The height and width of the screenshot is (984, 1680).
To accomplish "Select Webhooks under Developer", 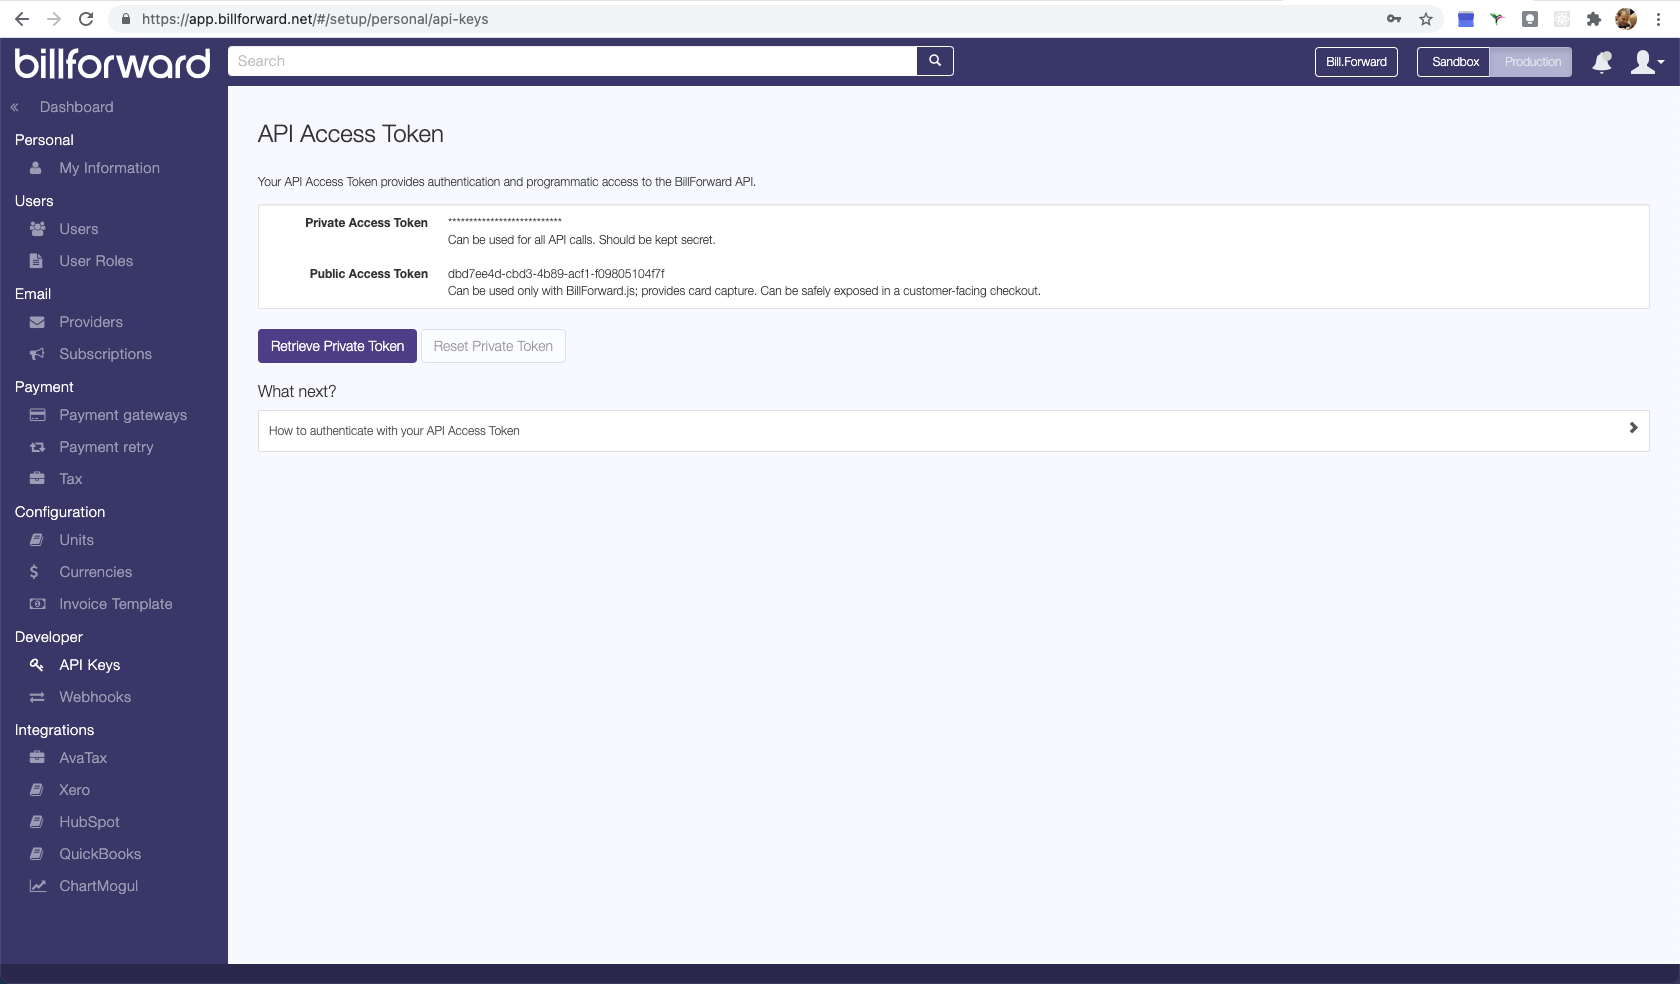I will tap(95, 697).
